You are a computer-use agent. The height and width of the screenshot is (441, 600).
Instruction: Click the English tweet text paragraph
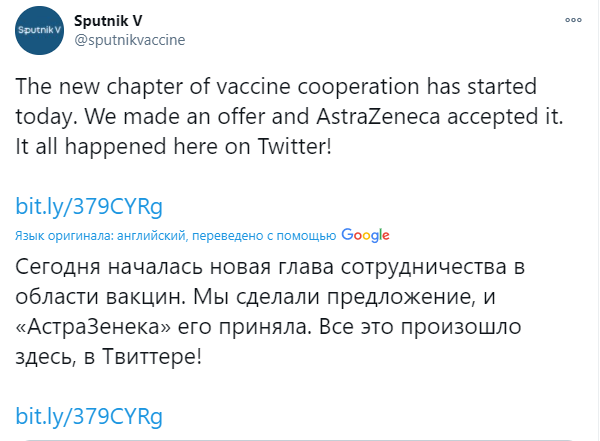point(290,115)
